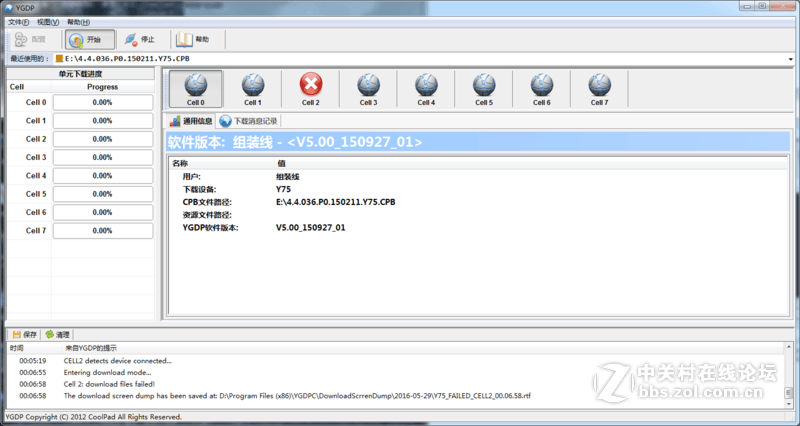Select the 用户 row
This screenshot has height=426, width=800.
(x=478, y=177)
